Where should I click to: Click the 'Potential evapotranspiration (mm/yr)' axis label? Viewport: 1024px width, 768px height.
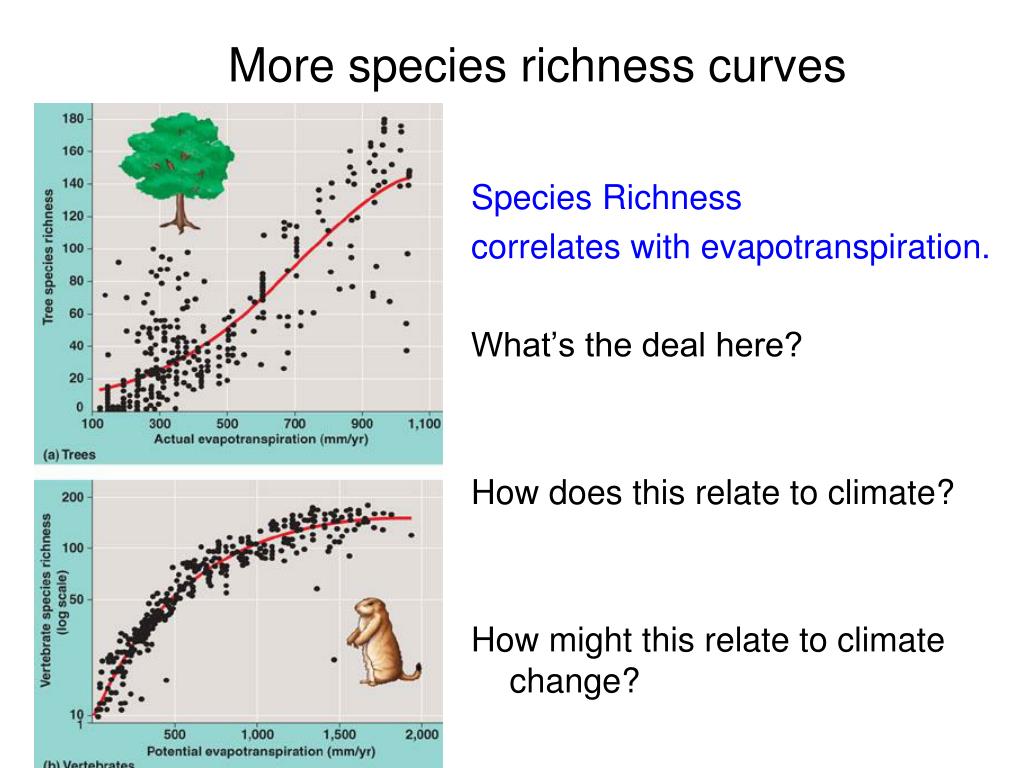point(261,751)
